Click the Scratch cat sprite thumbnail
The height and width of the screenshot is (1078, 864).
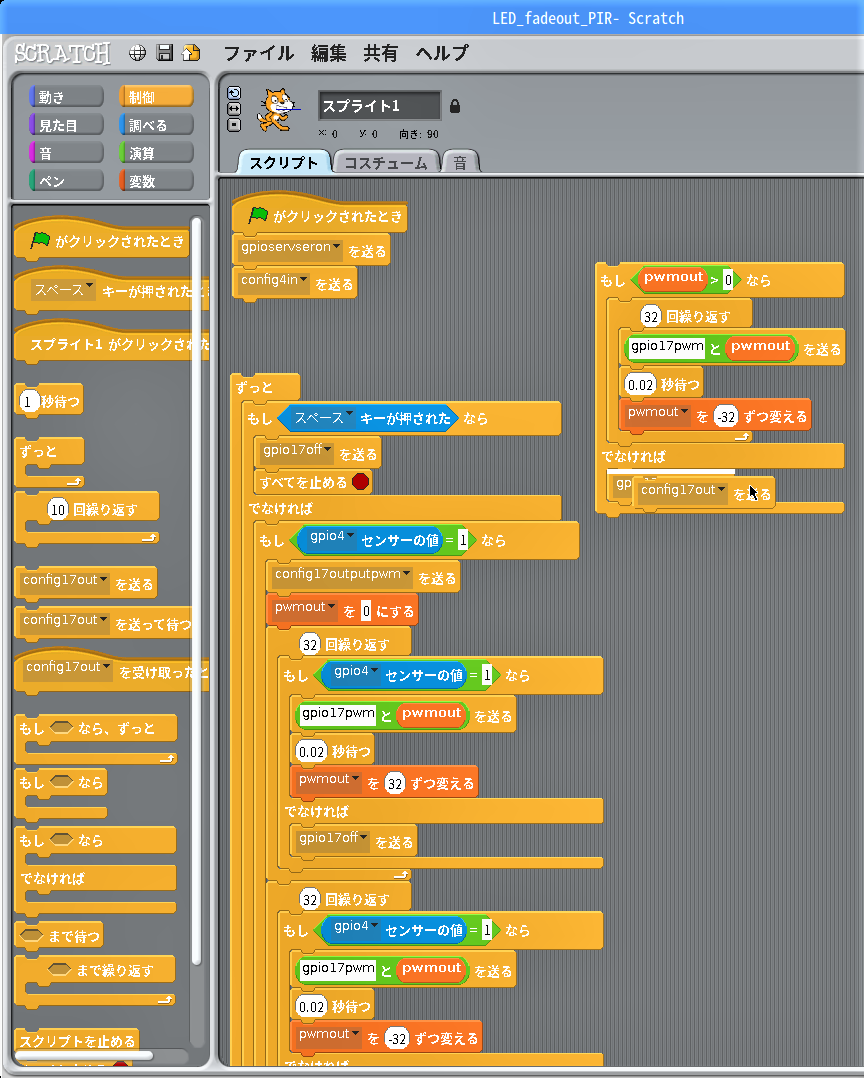[x=277, y=110]
